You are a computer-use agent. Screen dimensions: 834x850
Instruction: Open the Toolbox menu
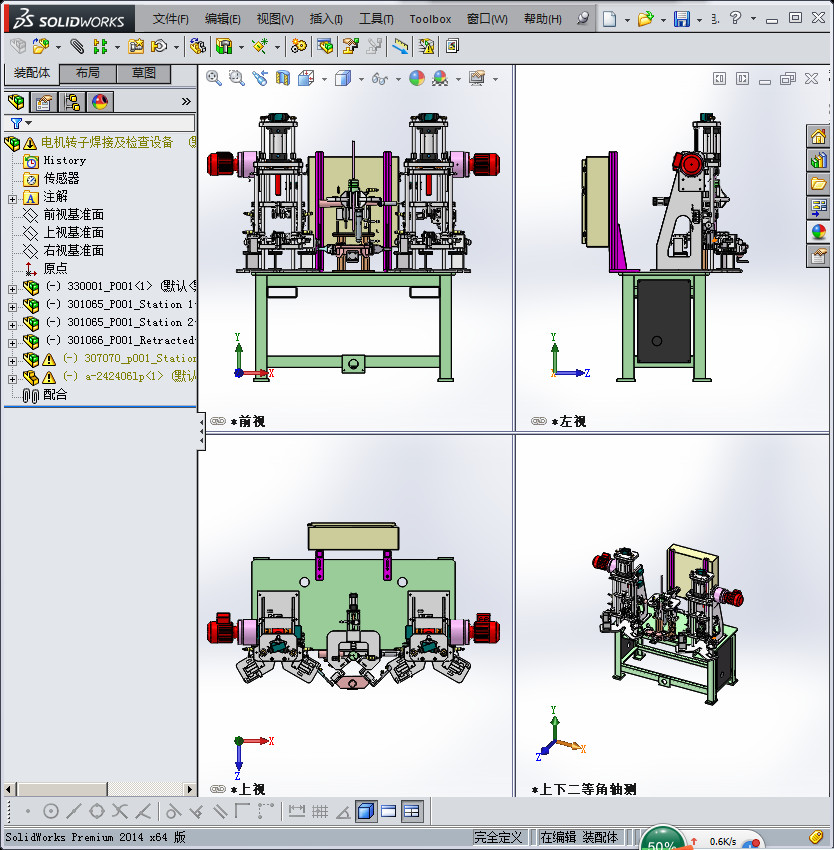(x=430, y=19)
